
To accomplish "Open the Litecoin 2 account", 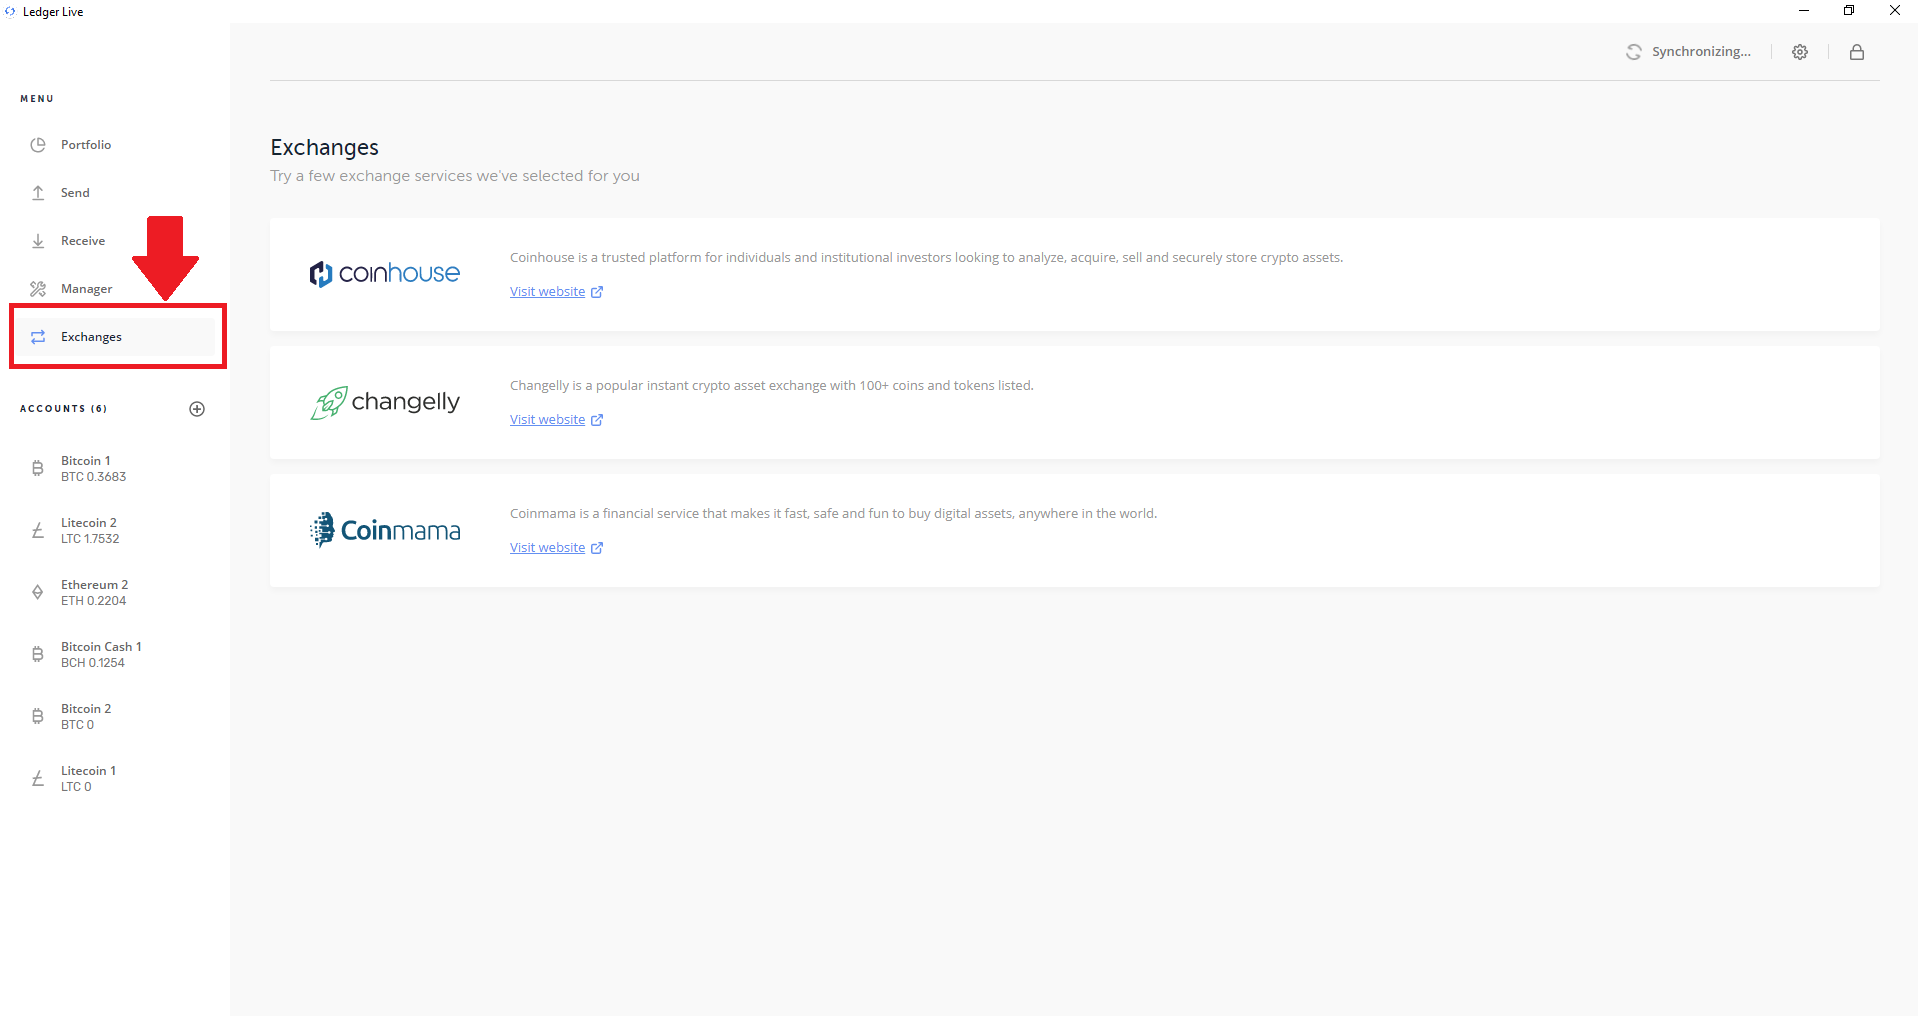I will tap(115, 531).
